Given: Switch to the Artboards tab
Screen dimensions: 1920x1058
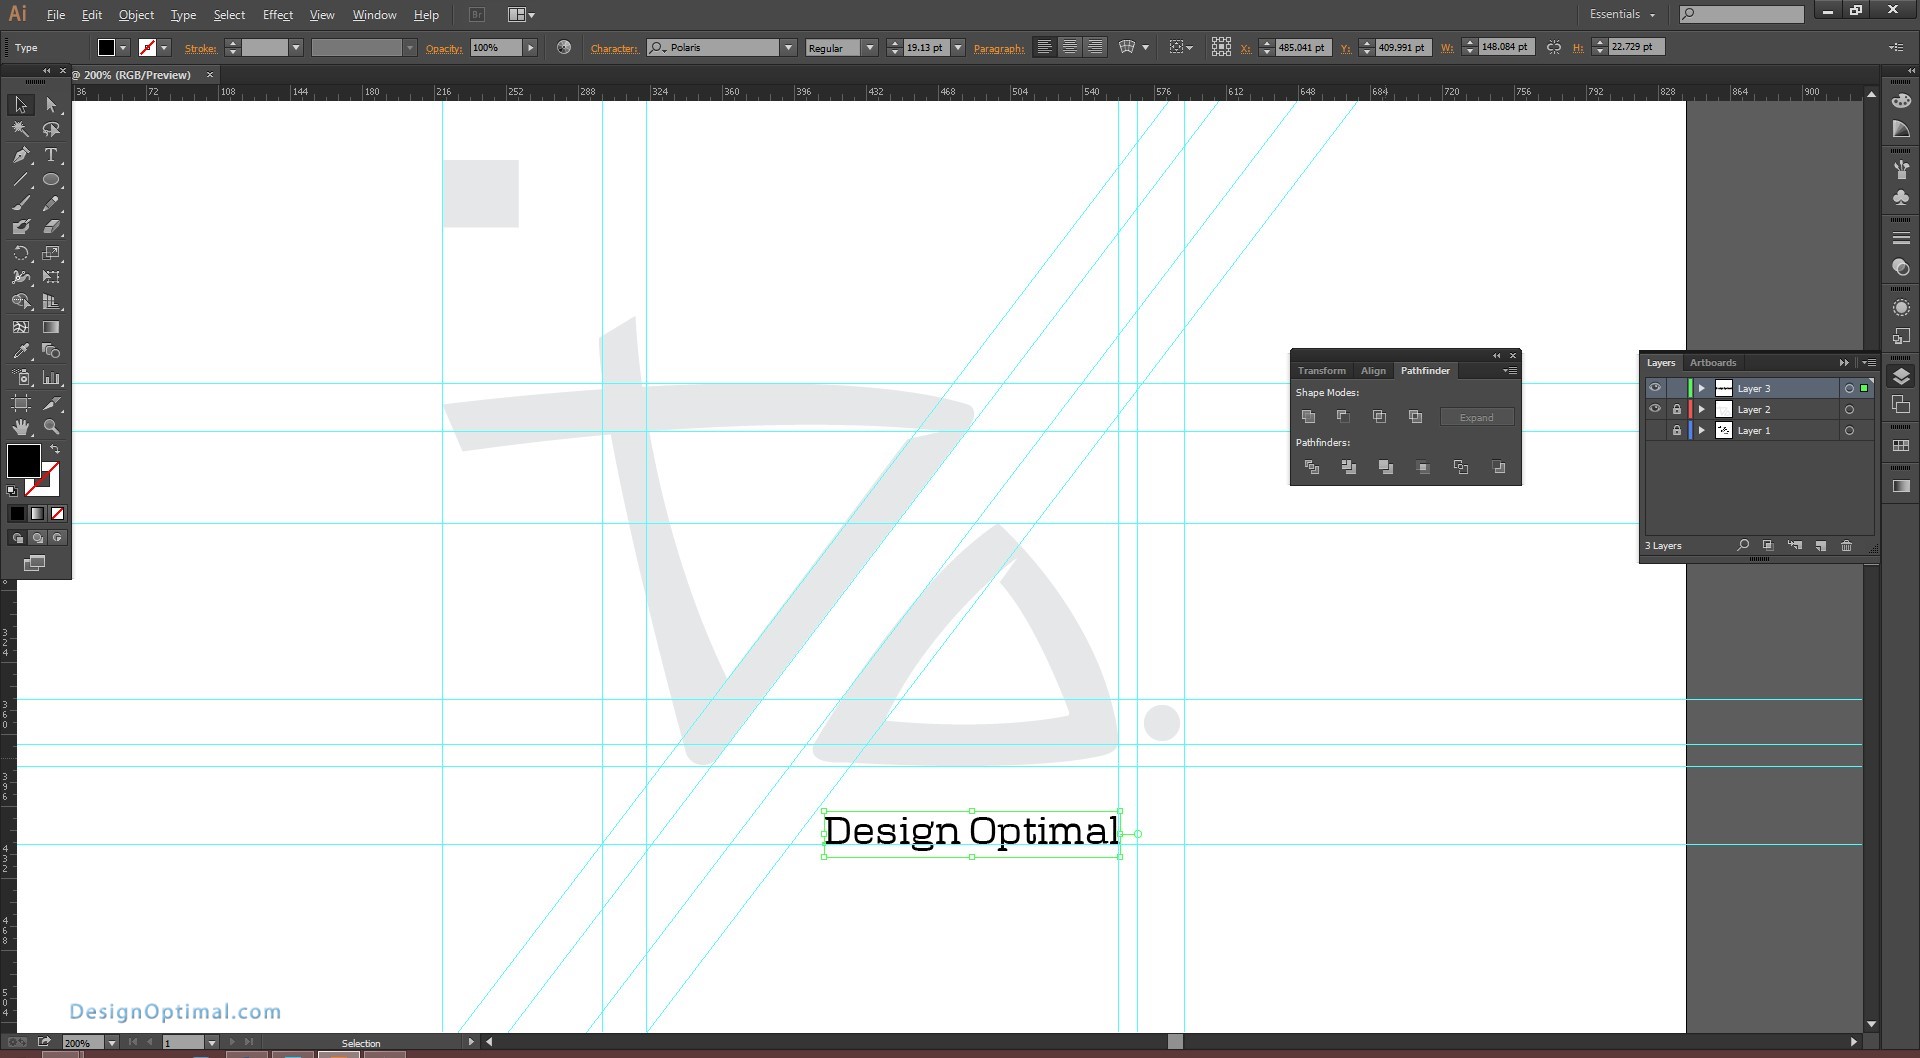Looking at the screenshot, I should pyautogui.click(x=1713, y=363).
